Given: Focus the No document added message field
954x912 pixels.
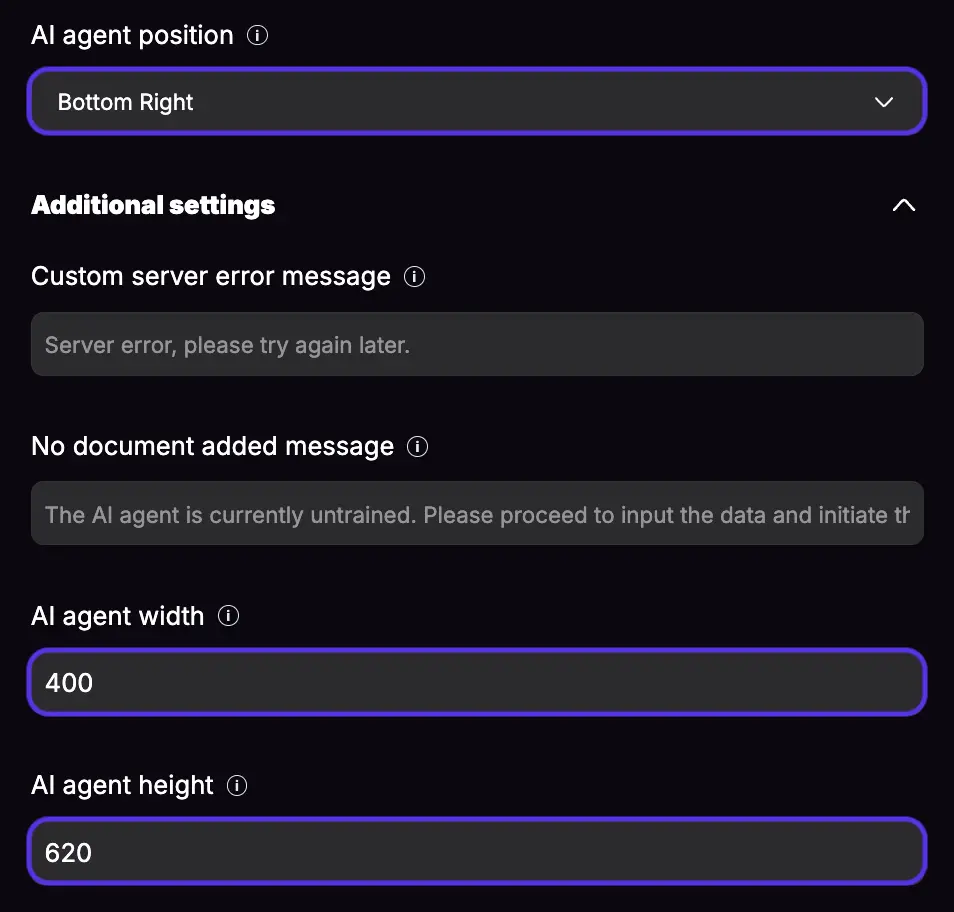Looking at the screenshot, I should point(477,513).
